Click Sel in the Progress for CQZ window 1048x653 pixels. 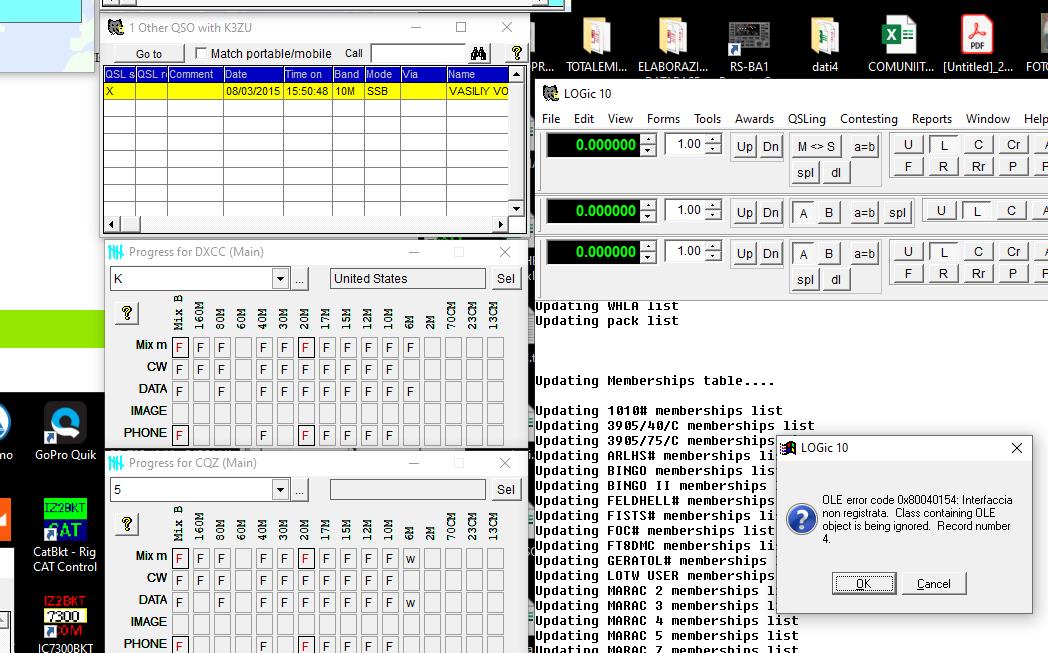pos(506,490)
